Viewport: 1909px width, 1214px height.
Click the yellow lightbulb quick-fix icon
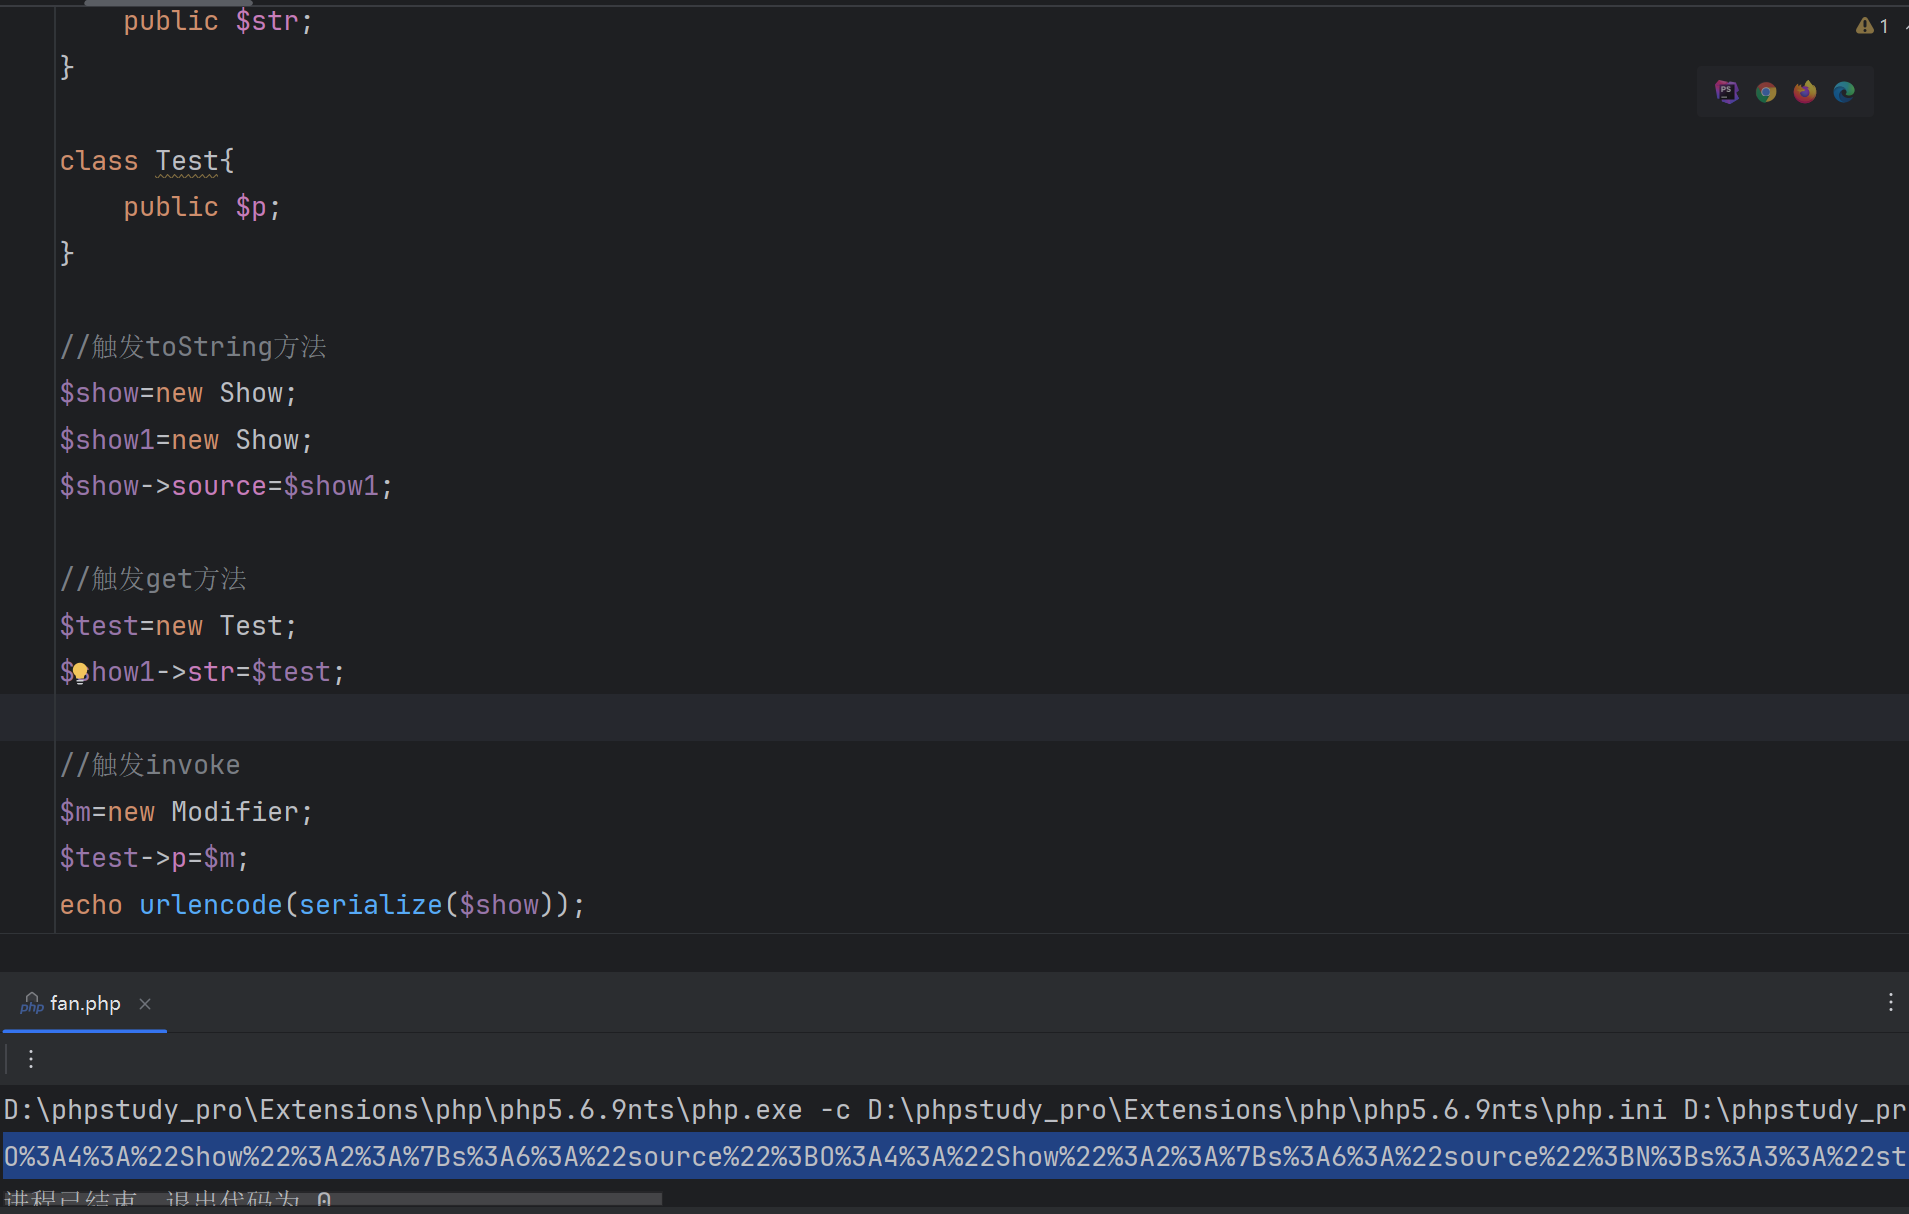[x=80, y=673]
